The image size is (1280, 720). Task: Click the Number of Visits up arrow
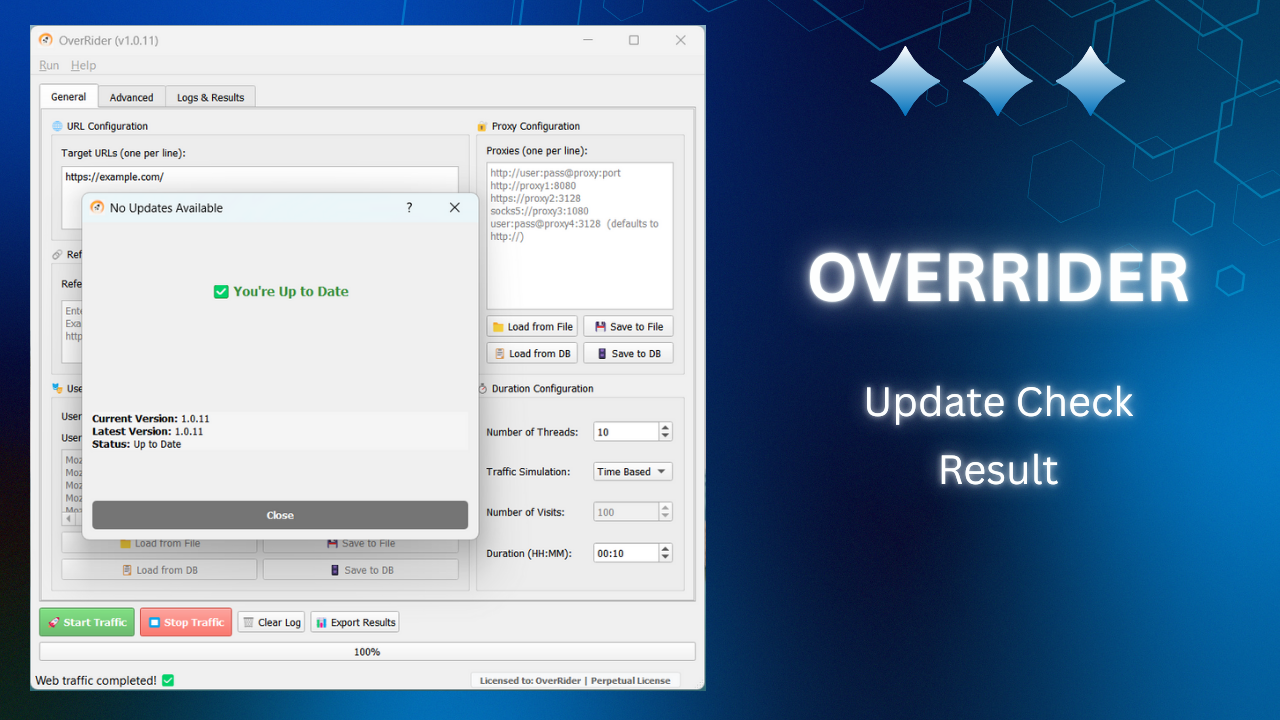tap(666, 507)
